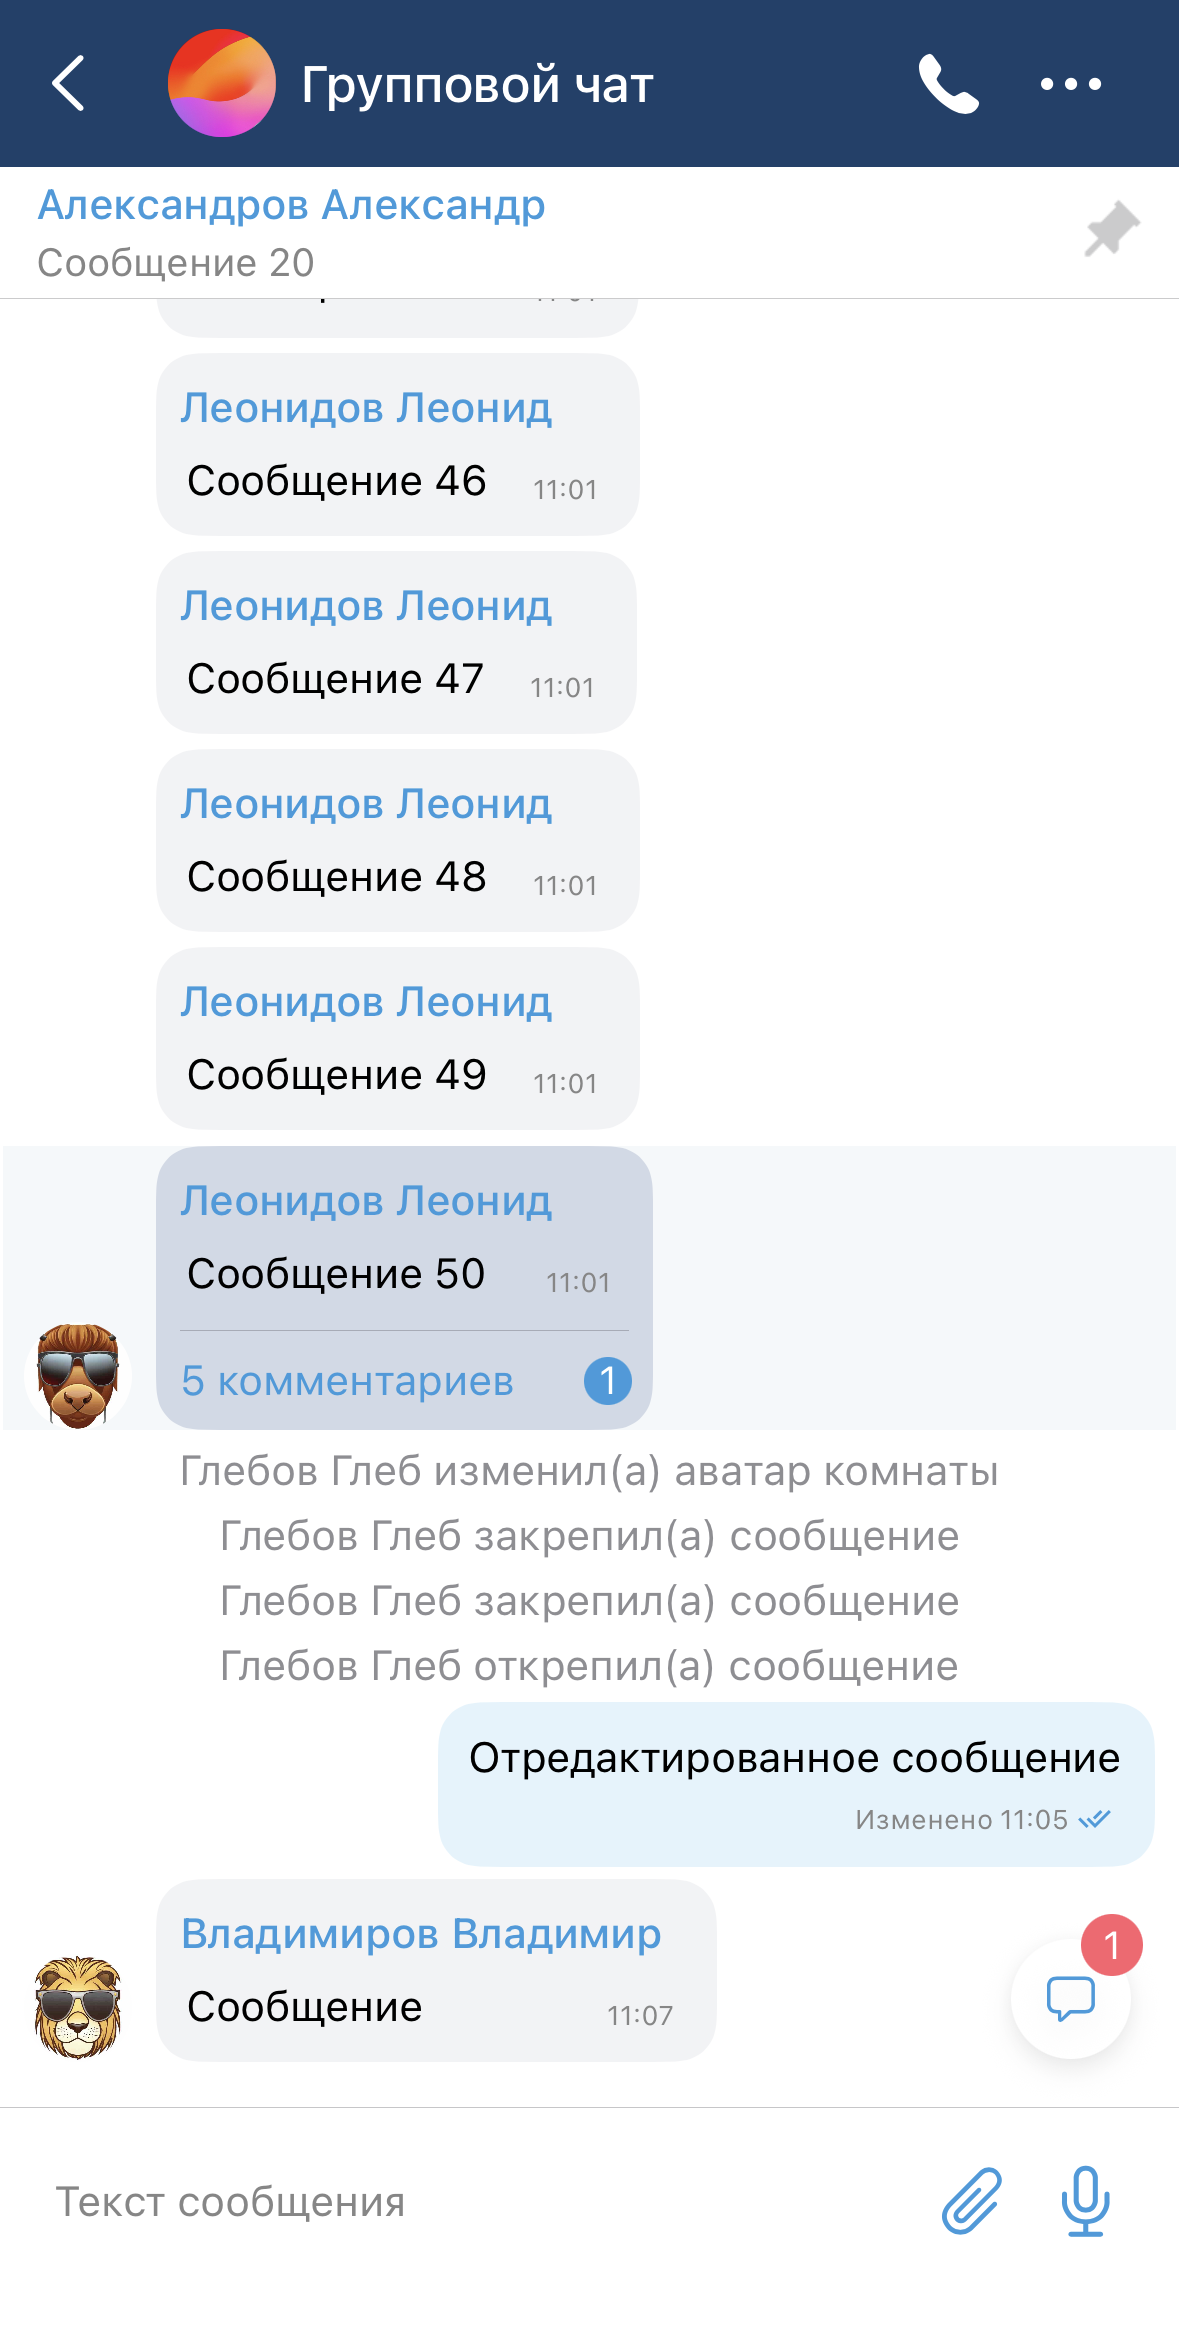
Task: Tap the back arrow in header
Action: [x=68, y=84]
